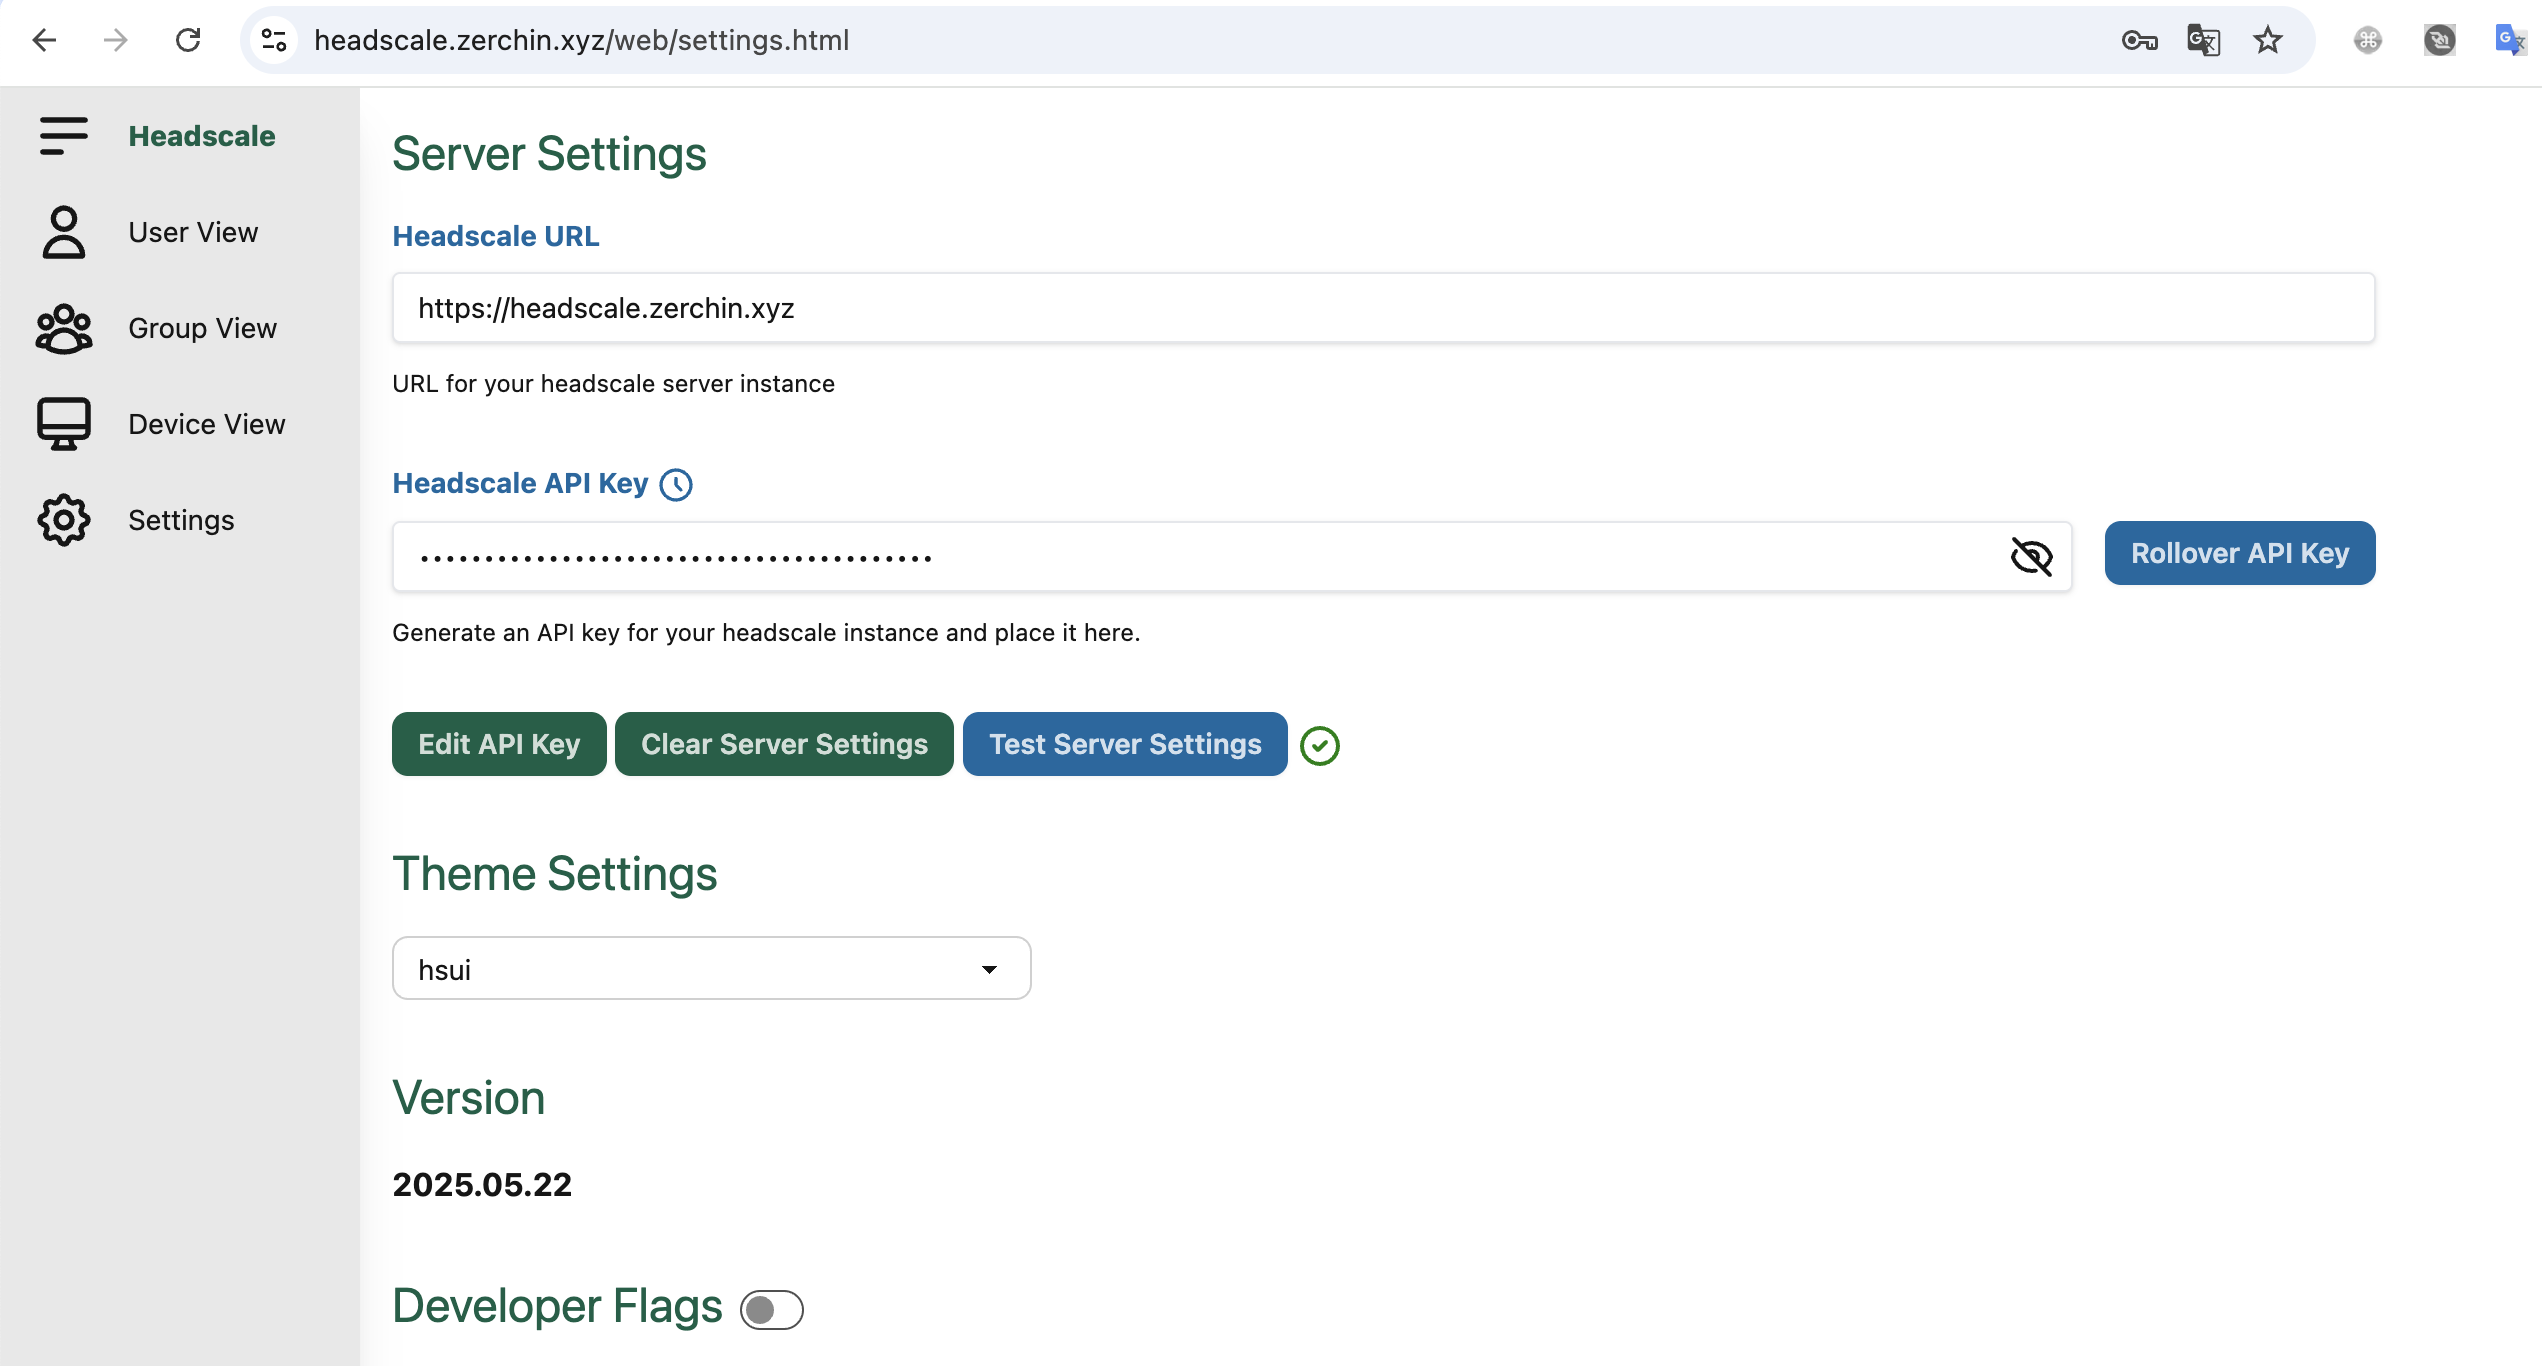Open site information icon in address bar
2542x1366 pixels.
coord(274,40)
